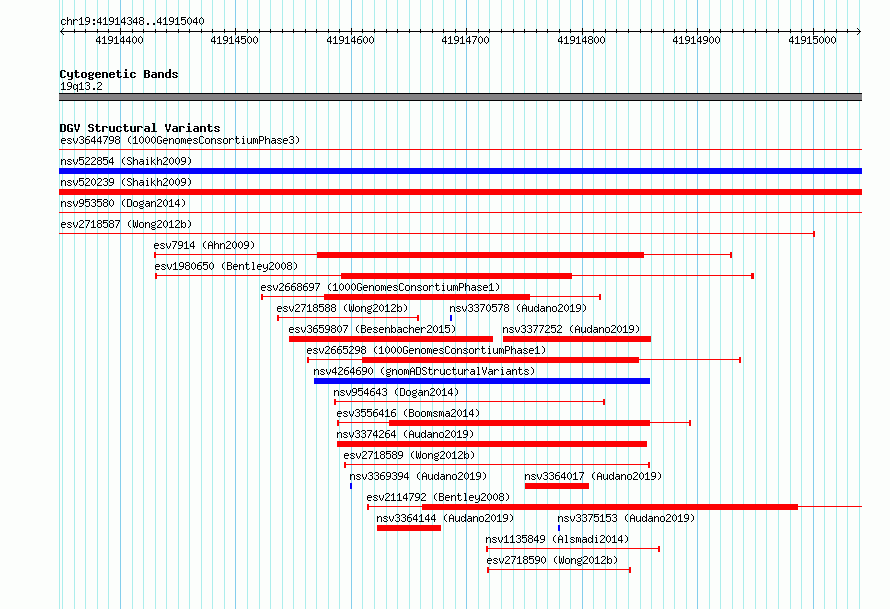Click the 19q13.2 band label
Viewport: 890px width, 609px height.
(81, 86)
